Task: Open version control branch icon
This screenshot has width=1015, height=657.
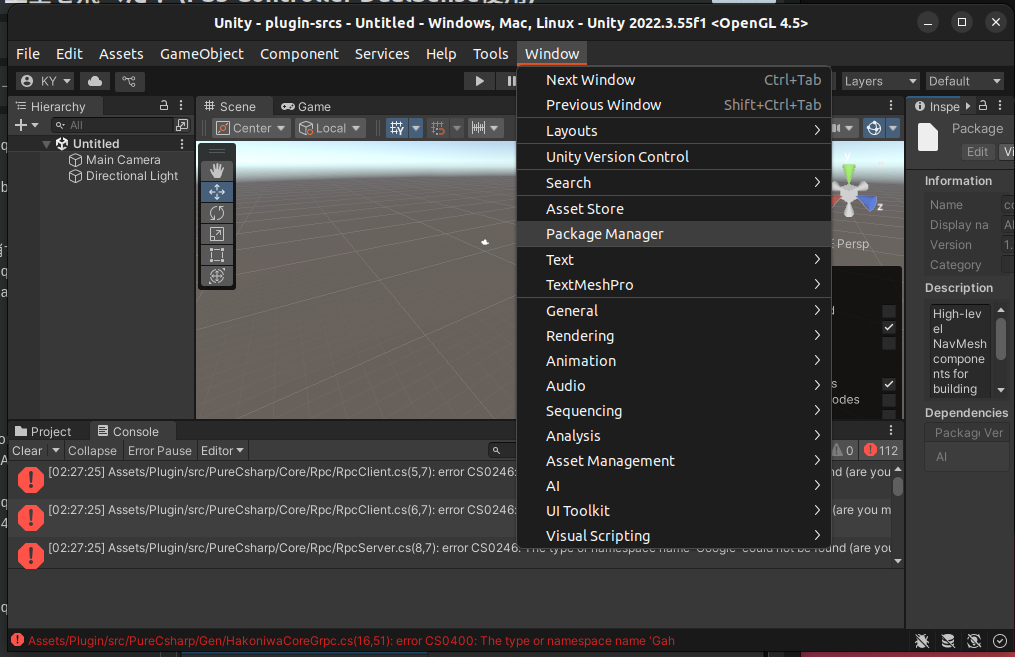Action: click(x=129, y=81)
